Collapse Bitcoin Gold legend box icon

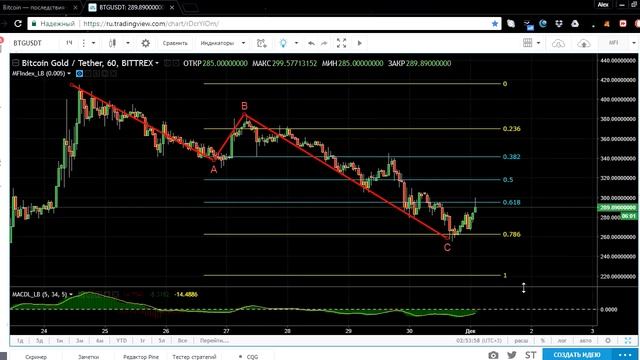tap(16, 63)
